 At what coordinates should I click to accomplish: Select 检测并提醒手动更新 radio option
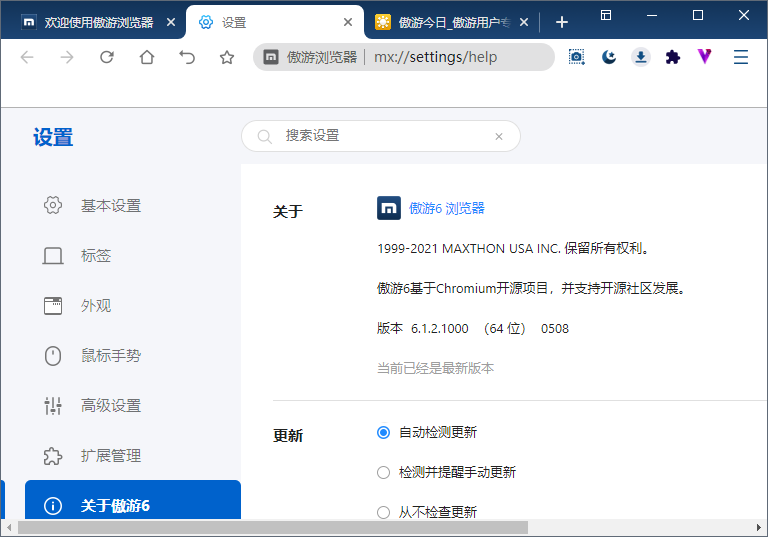coord(384,472)
